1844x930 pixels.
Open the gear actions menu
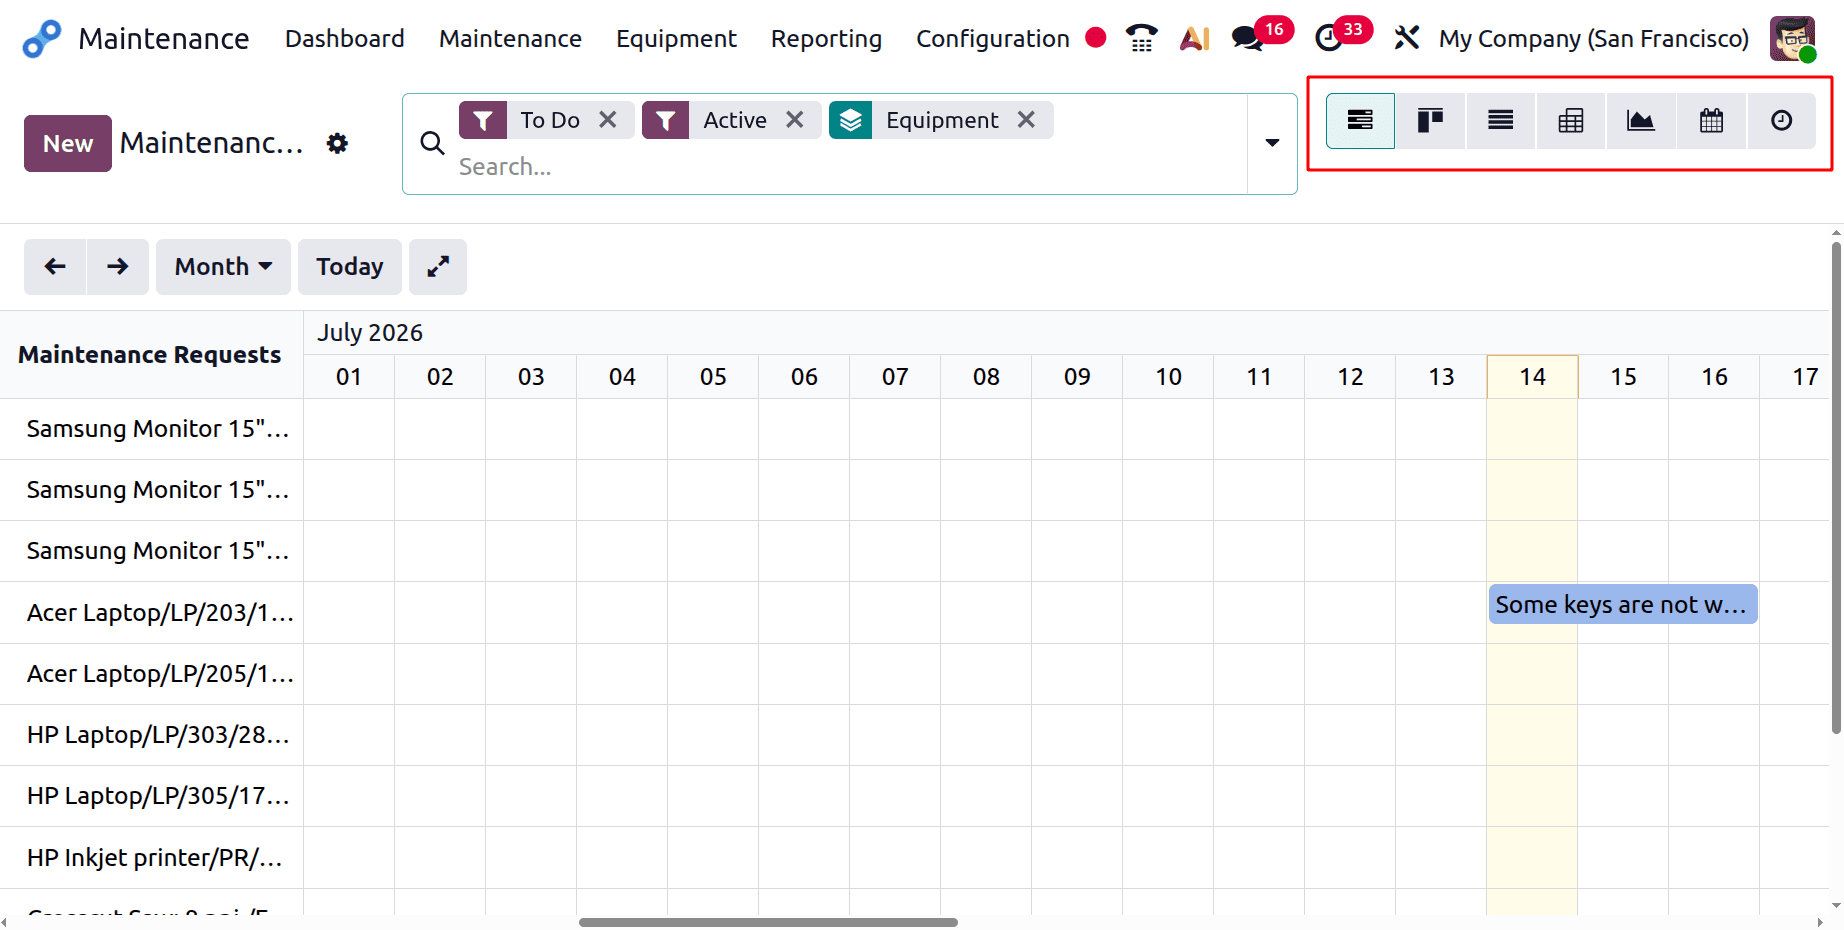(x=338, y=143)
